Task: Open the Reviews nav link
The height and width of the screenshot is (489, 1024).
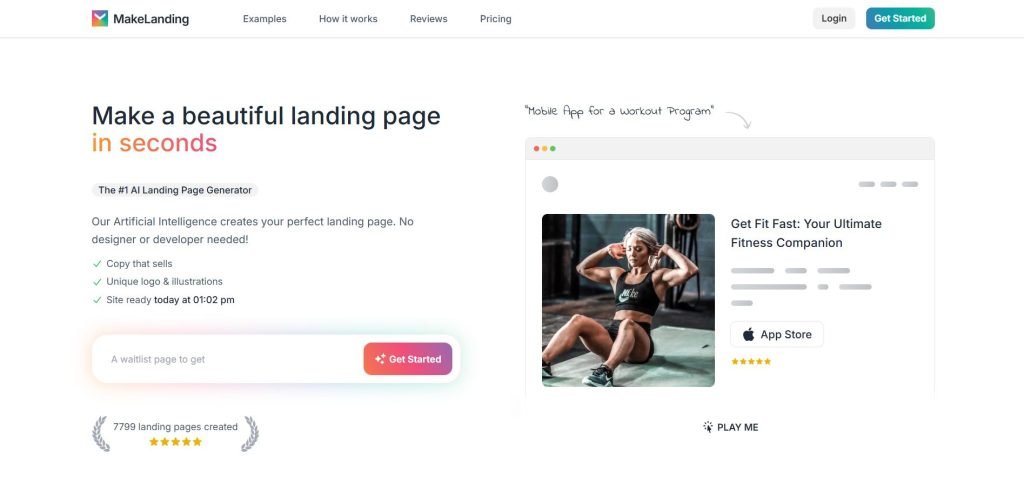Action: (428, 19)
